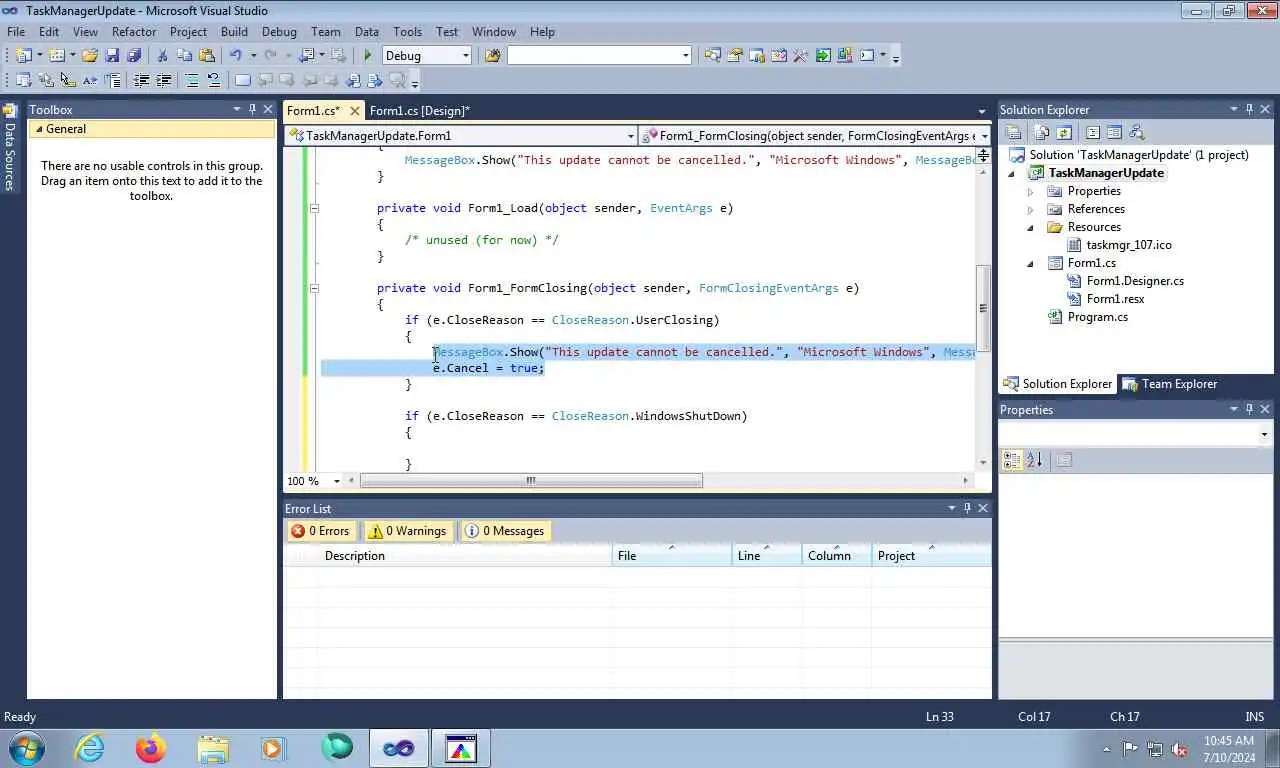
Task: Toggle auto-hide pin on Solution Explorer
Action: 1249,109
